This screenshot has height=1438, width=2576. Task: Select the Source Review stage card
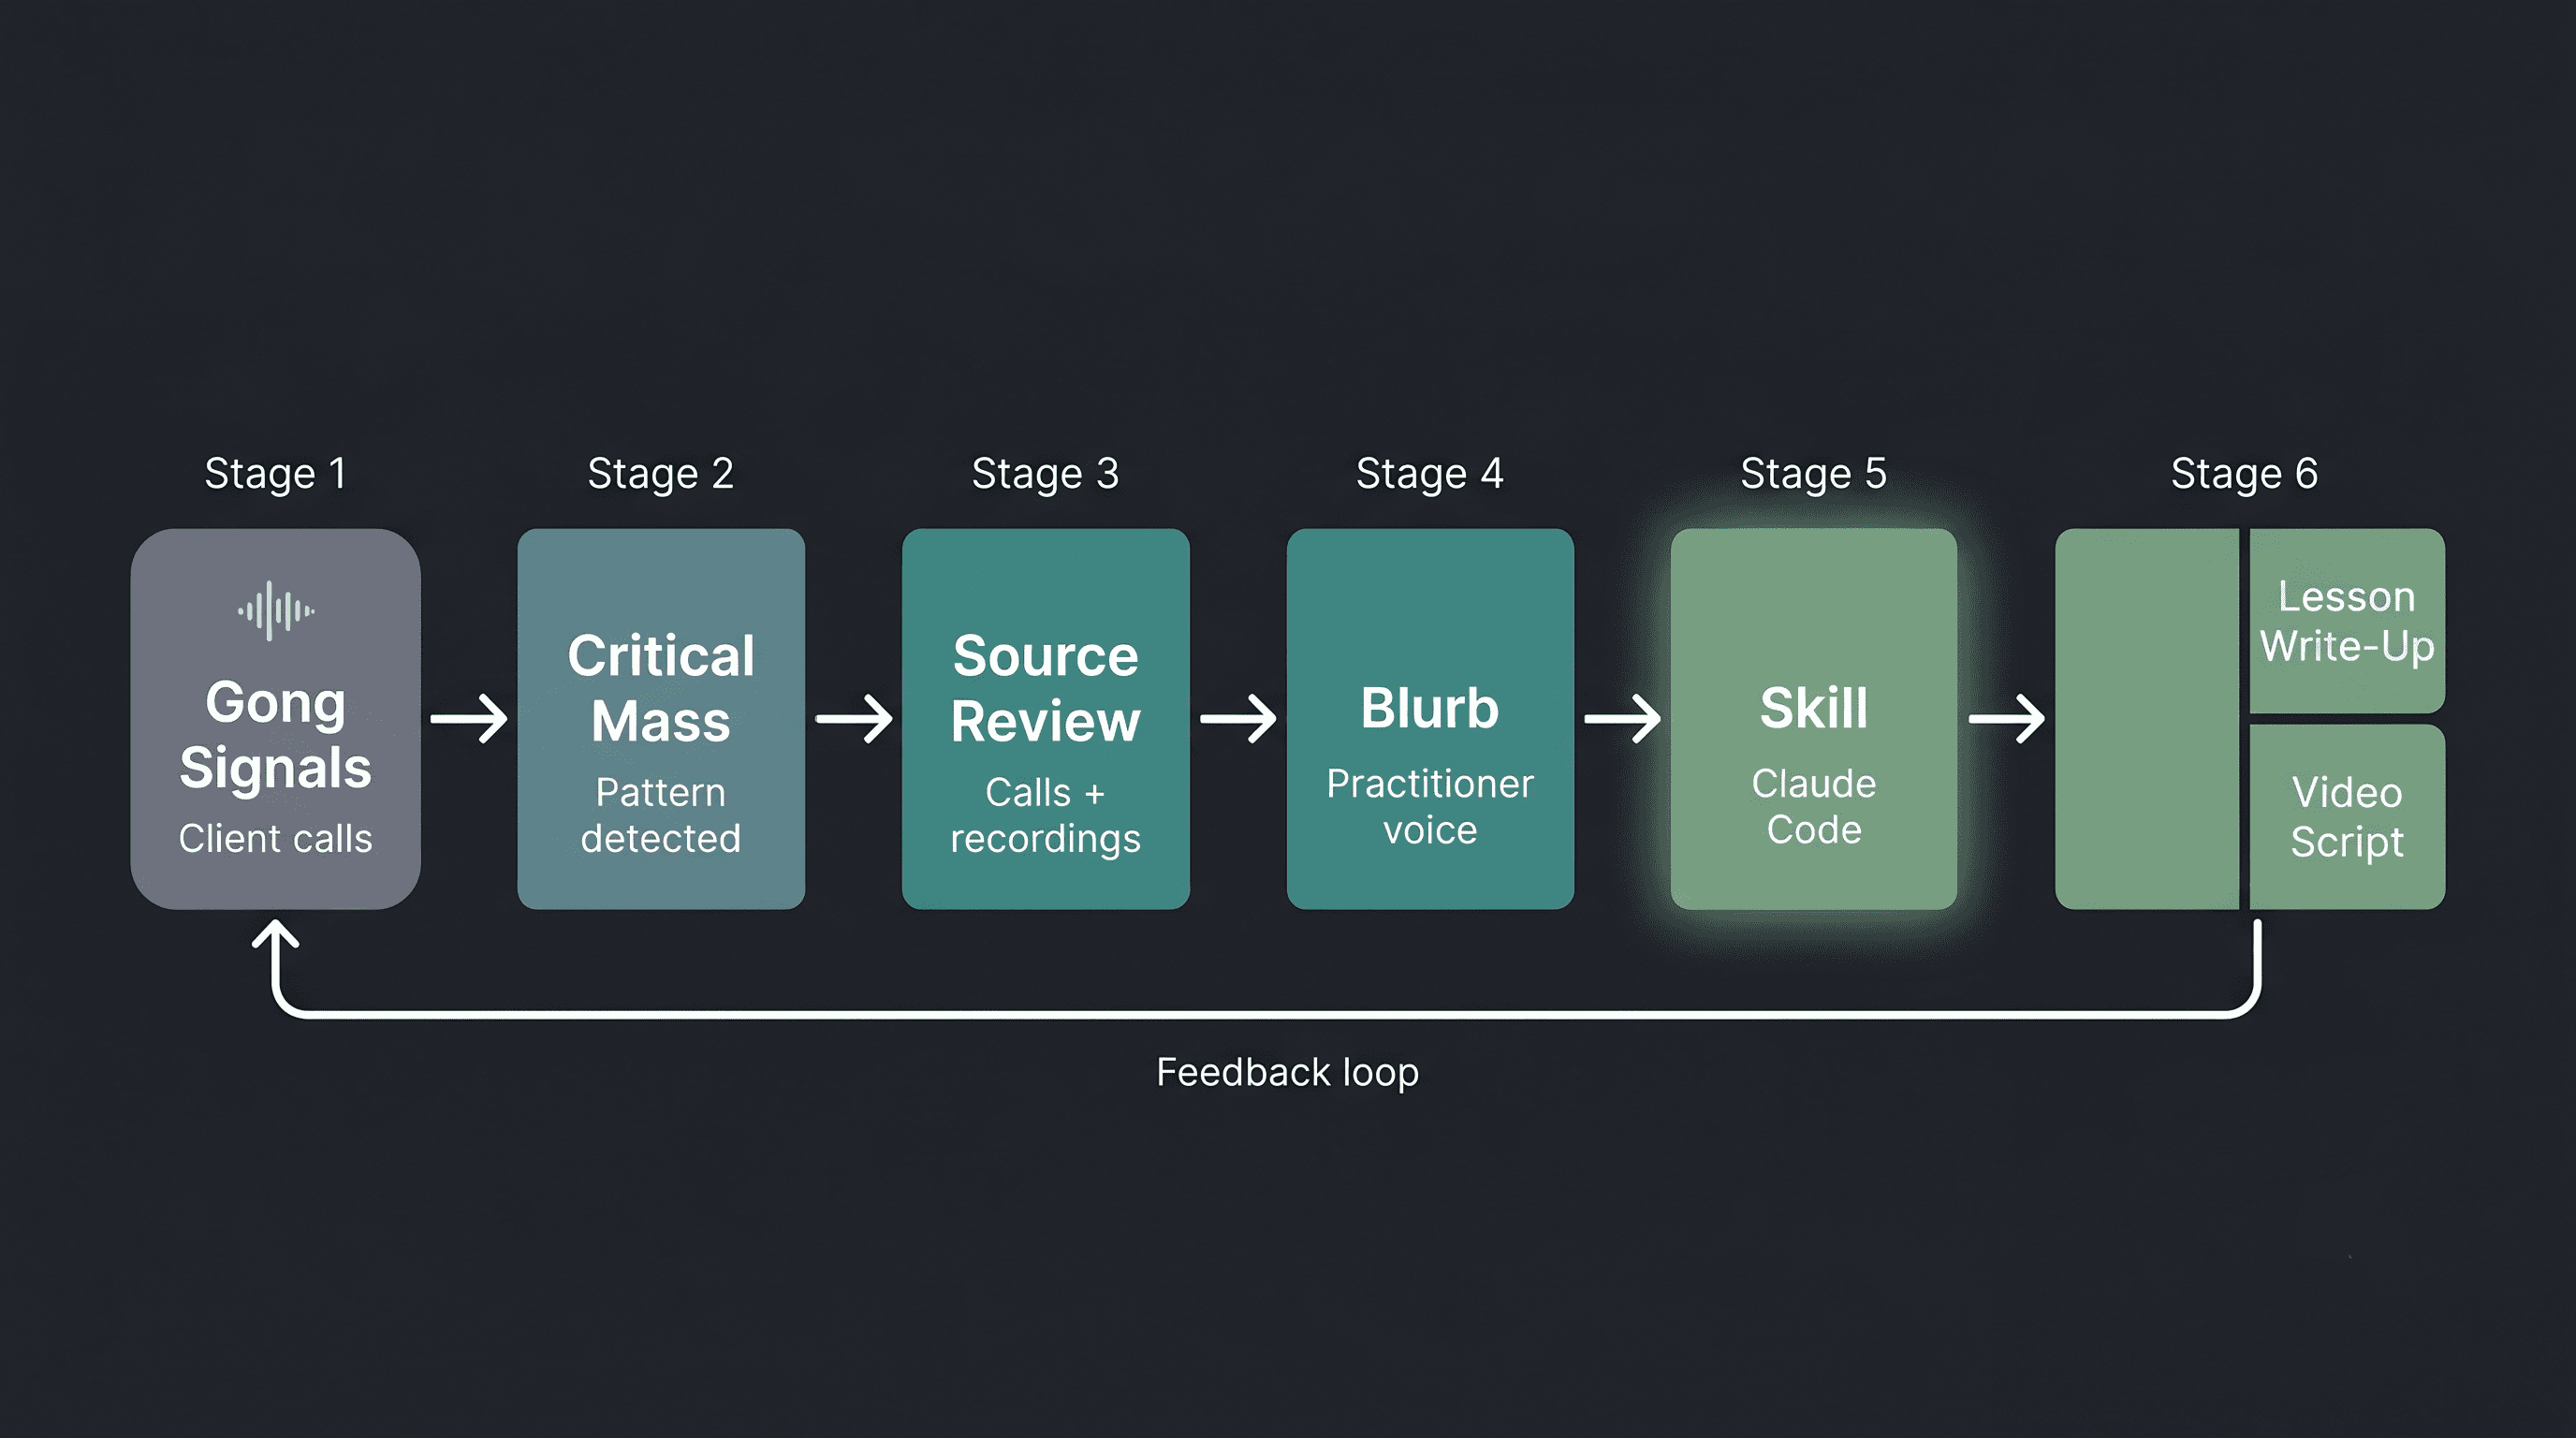click(x=1046, y=719)
